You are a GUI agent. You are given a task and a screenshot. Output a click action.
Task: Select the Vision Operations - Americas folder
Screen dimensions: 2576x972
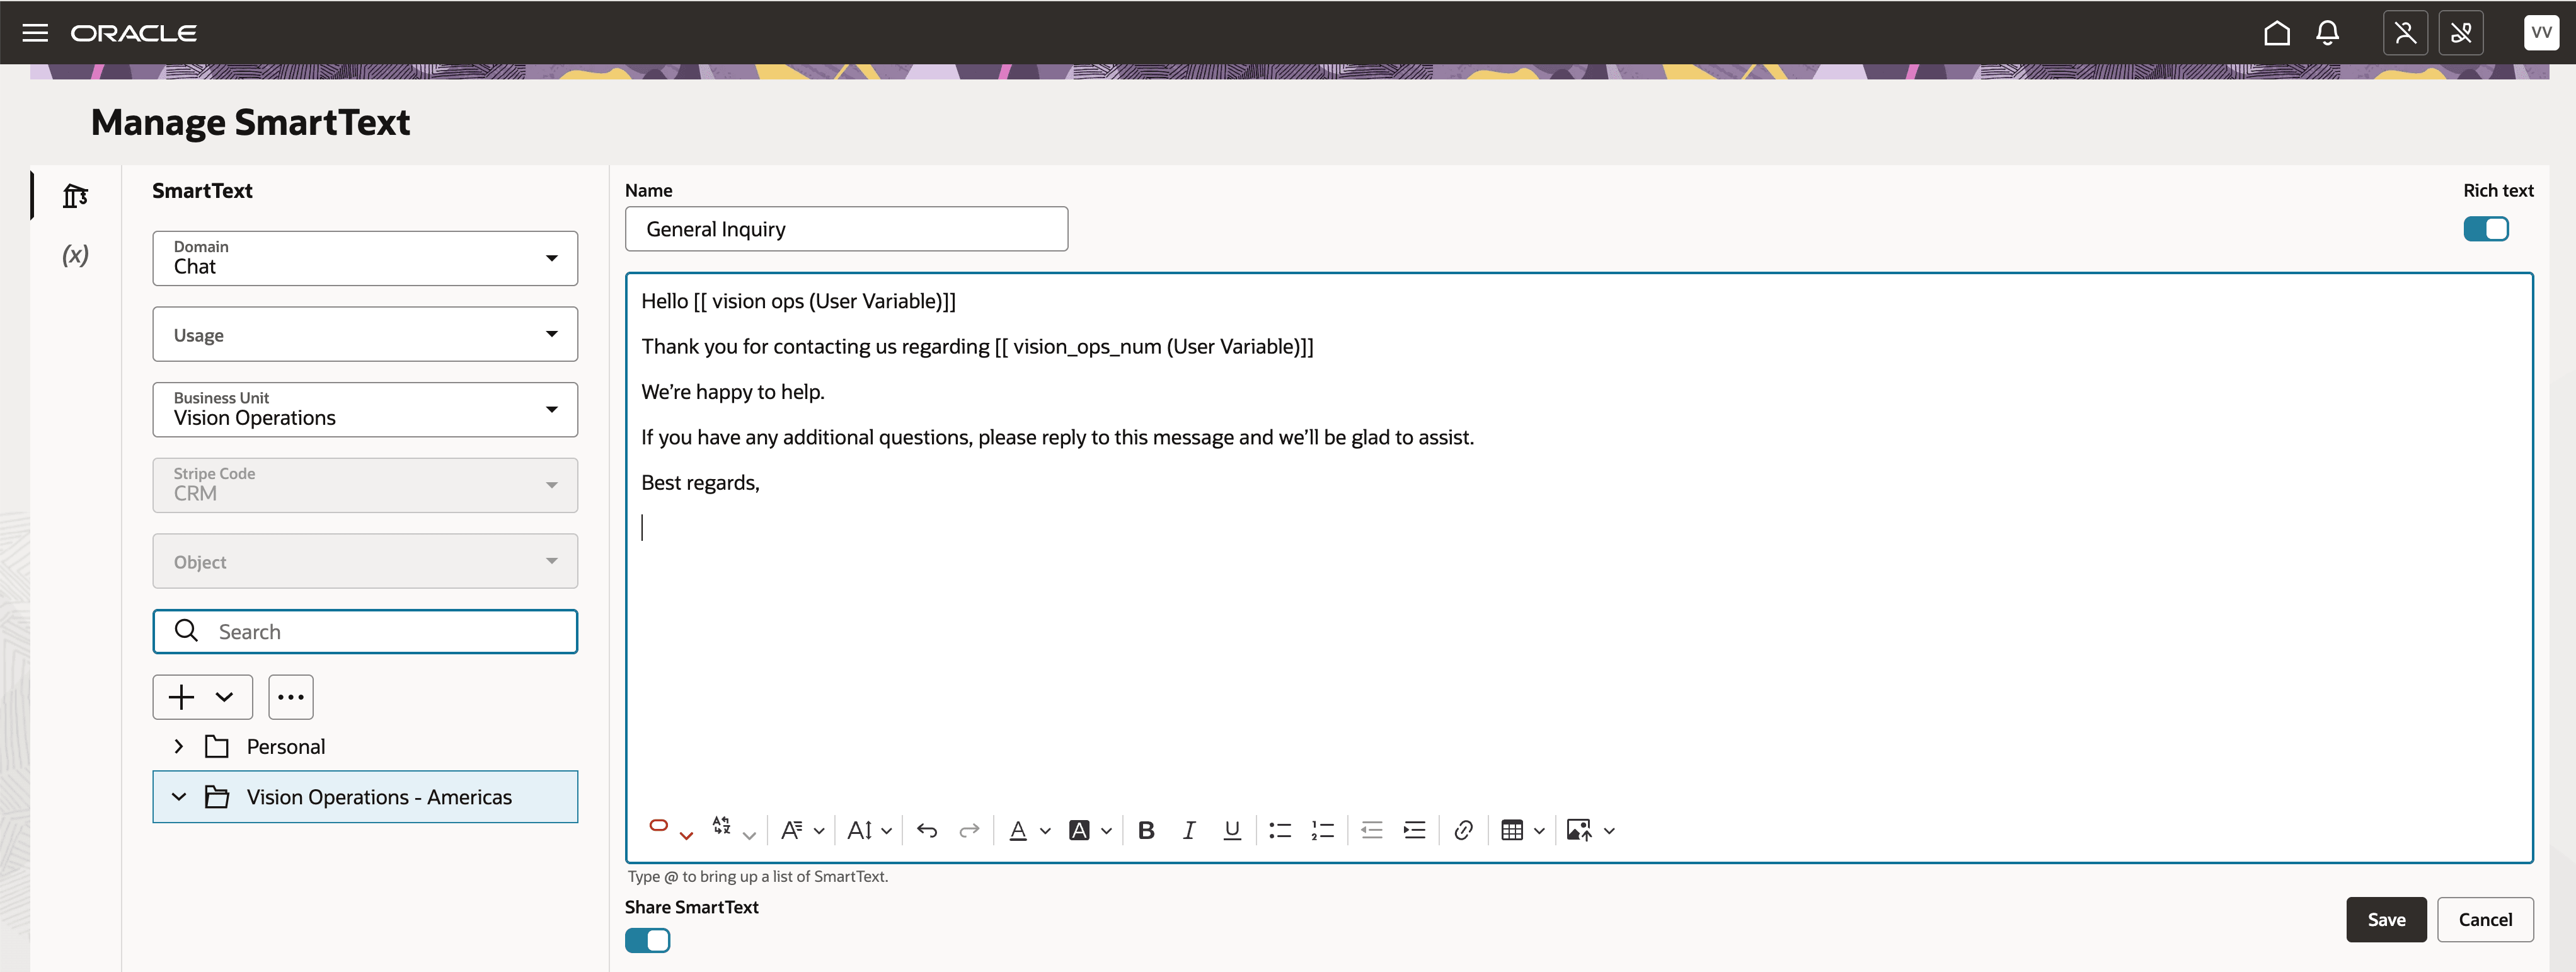click(x=365, y=797)
